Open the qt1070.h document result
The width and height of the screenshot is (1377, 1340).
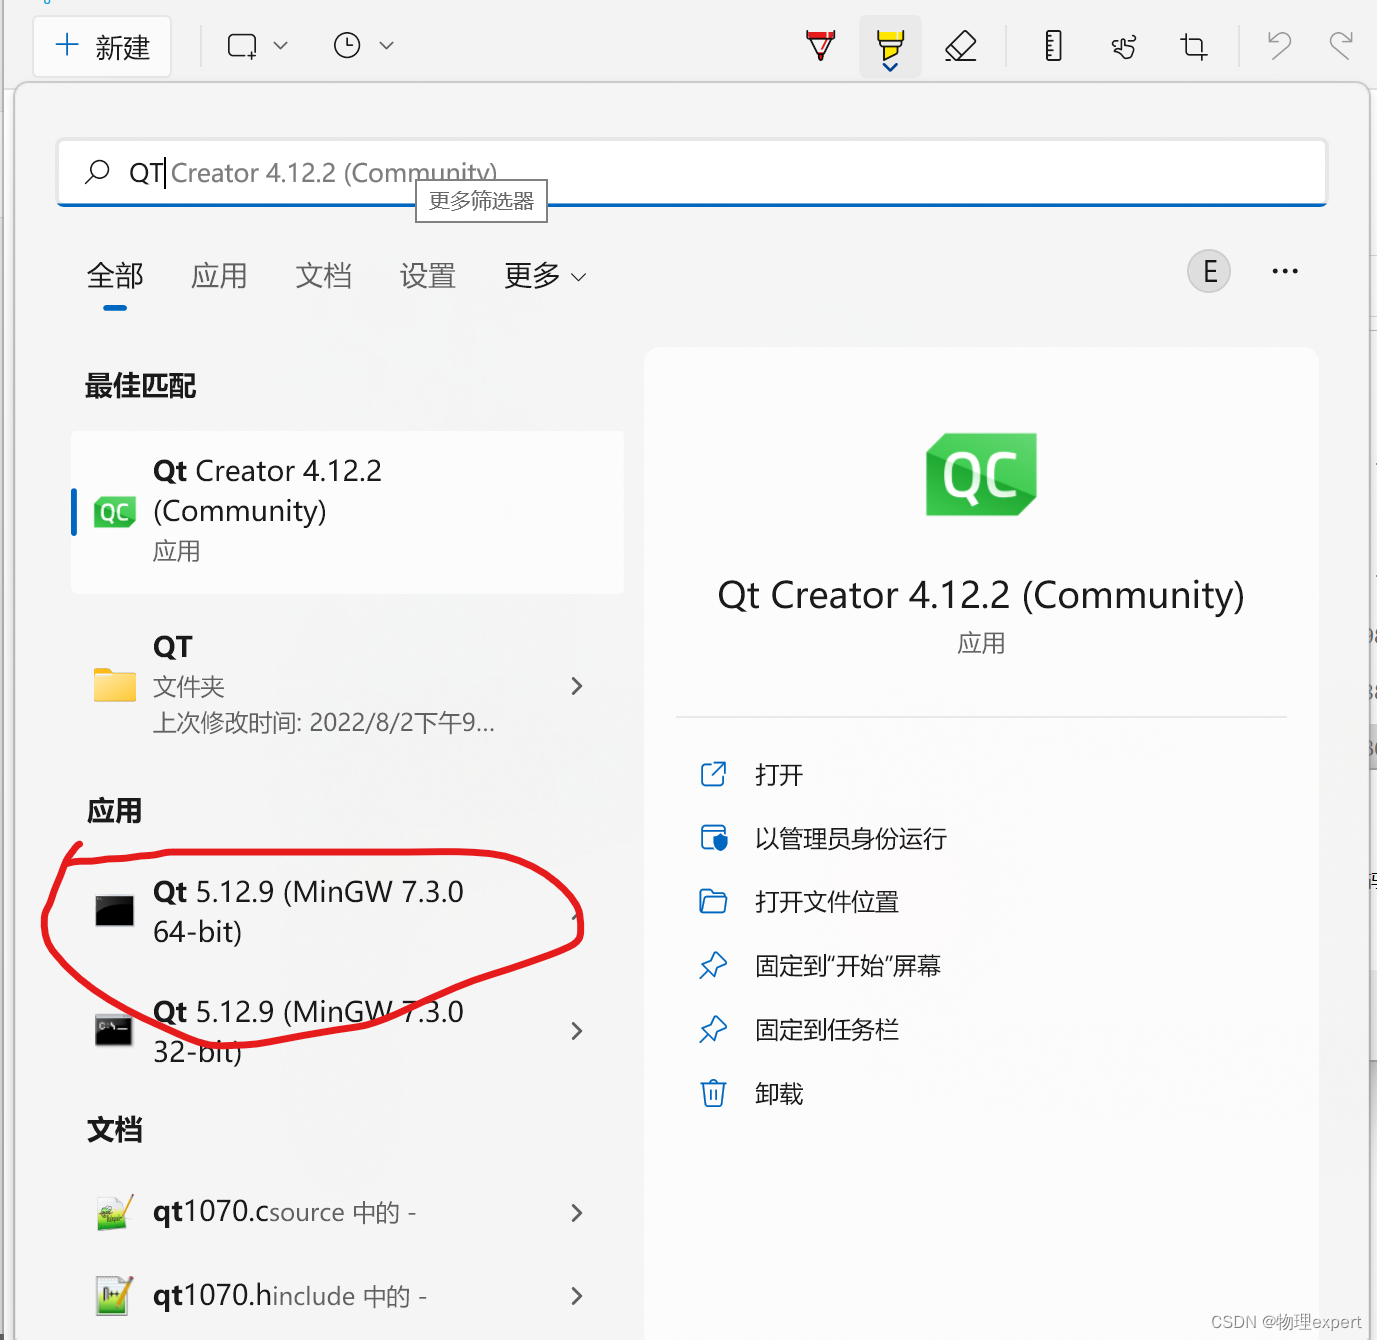click(x=347, y=1296)
